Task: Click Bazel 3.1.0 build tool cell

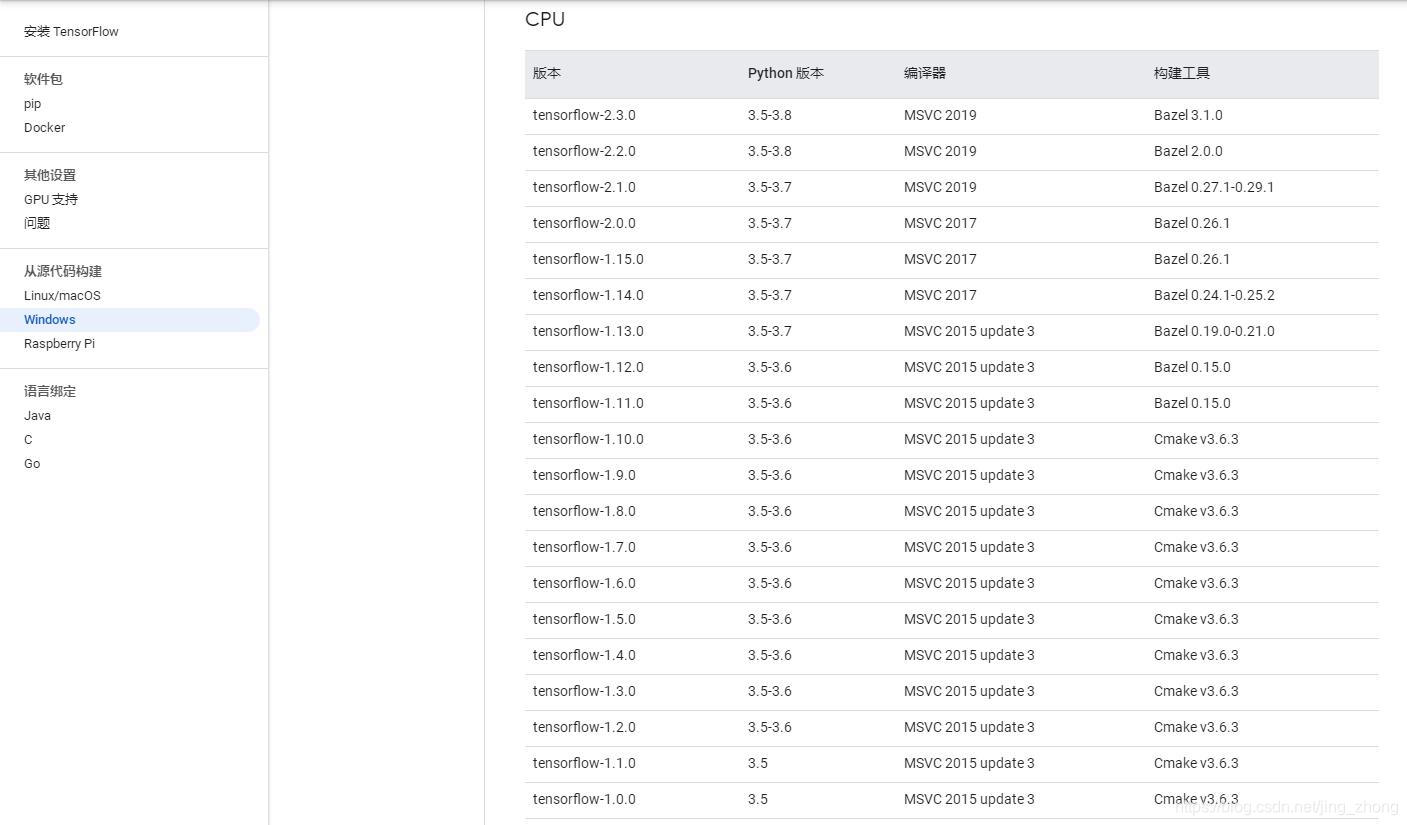Action: tap(1188, 115)
